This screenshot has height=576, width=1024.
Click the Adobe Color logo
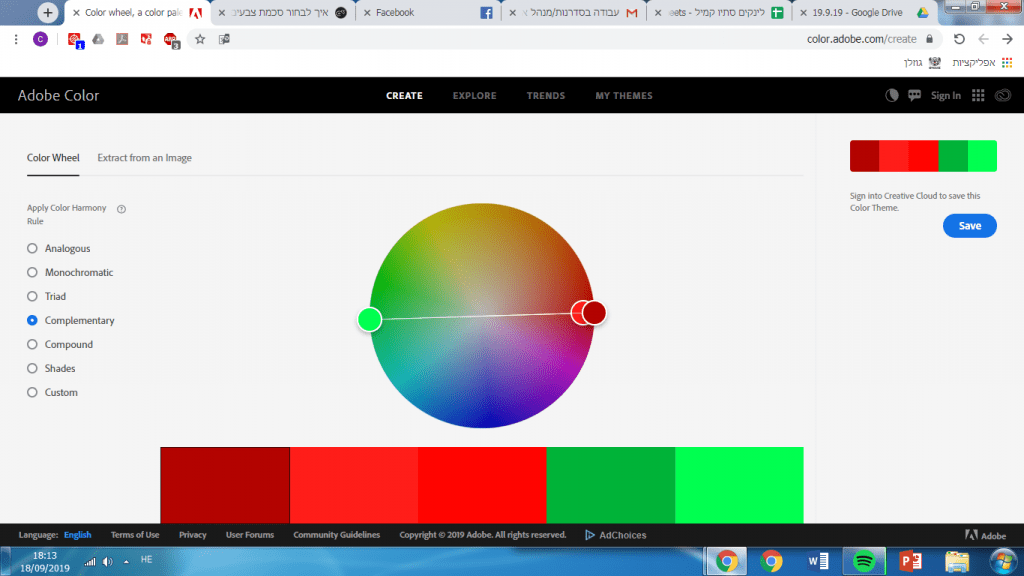point(58,95)
